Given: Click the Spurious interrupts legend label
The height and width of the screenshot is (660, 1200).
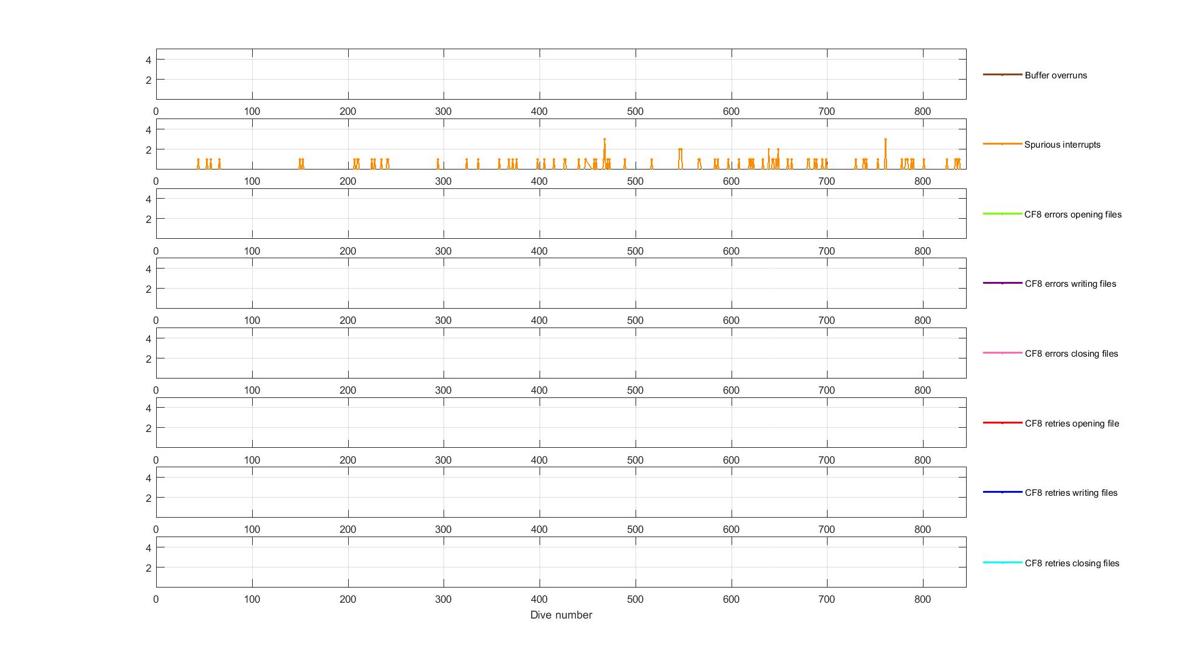Looking at the screenshot, I should point(1062,144).
